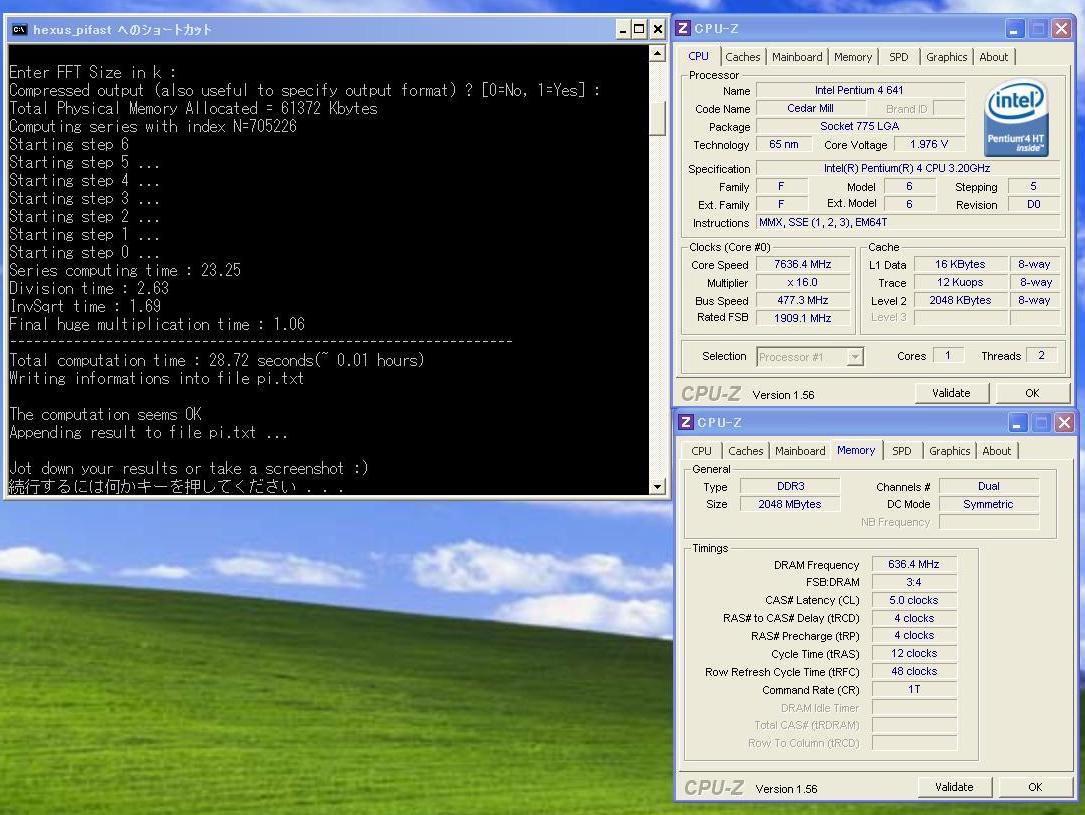1085x815 pixels.
Task: Click the CPU-Z Z icon in the top window title bar
Action: tap(683, 28)
